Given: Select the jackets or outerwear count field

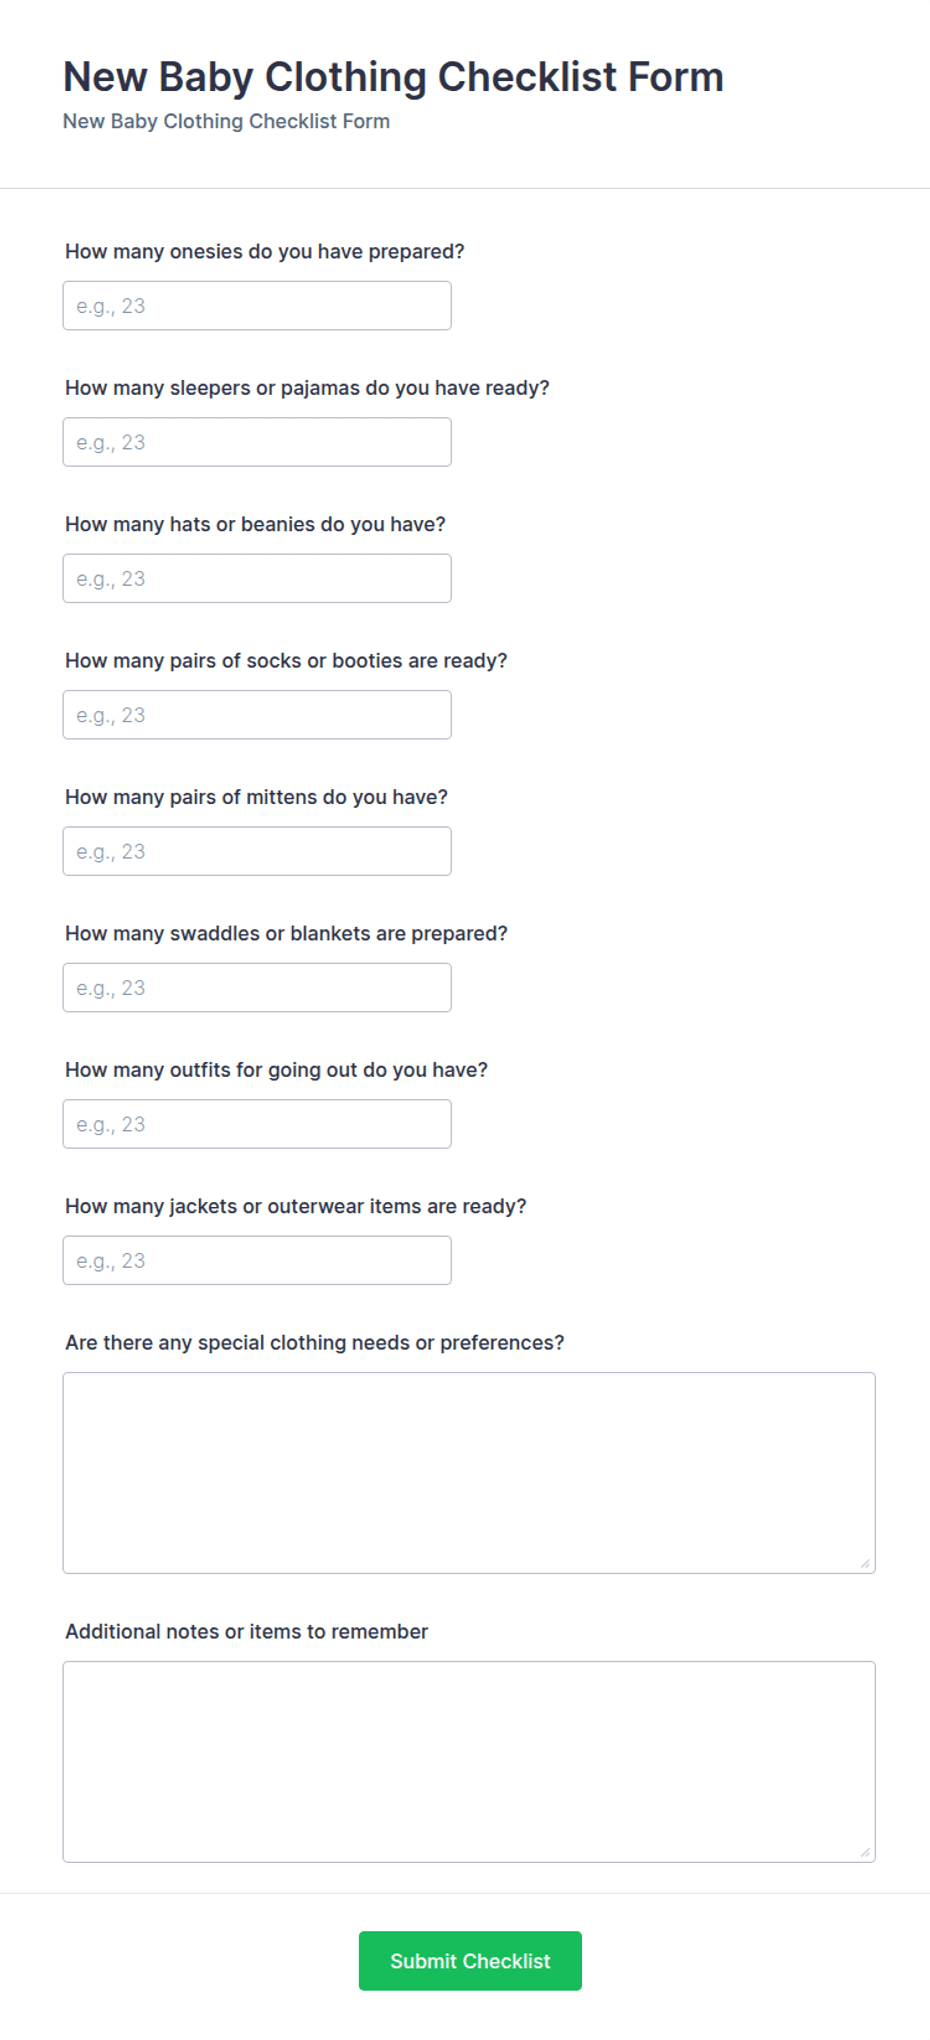Looking at the screenshot, I should point(257,1260).
